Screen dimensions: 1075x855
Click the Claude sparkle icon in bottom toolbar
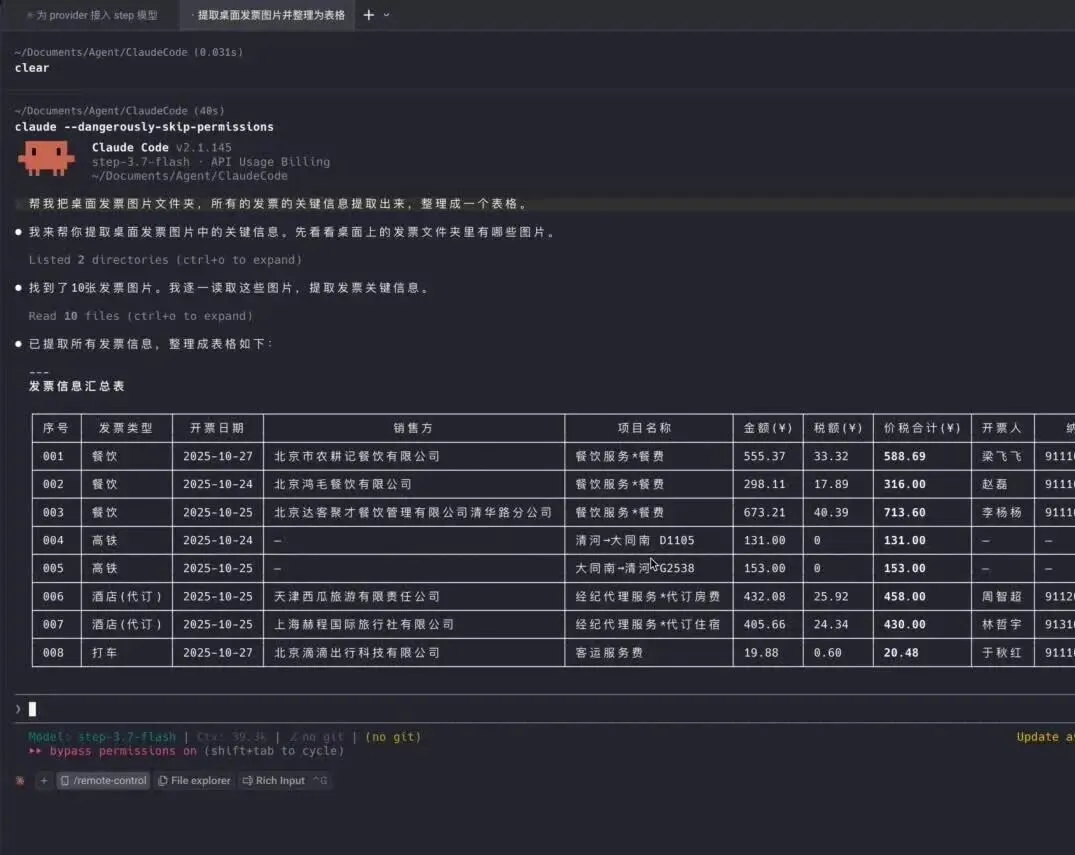[20, 780]
